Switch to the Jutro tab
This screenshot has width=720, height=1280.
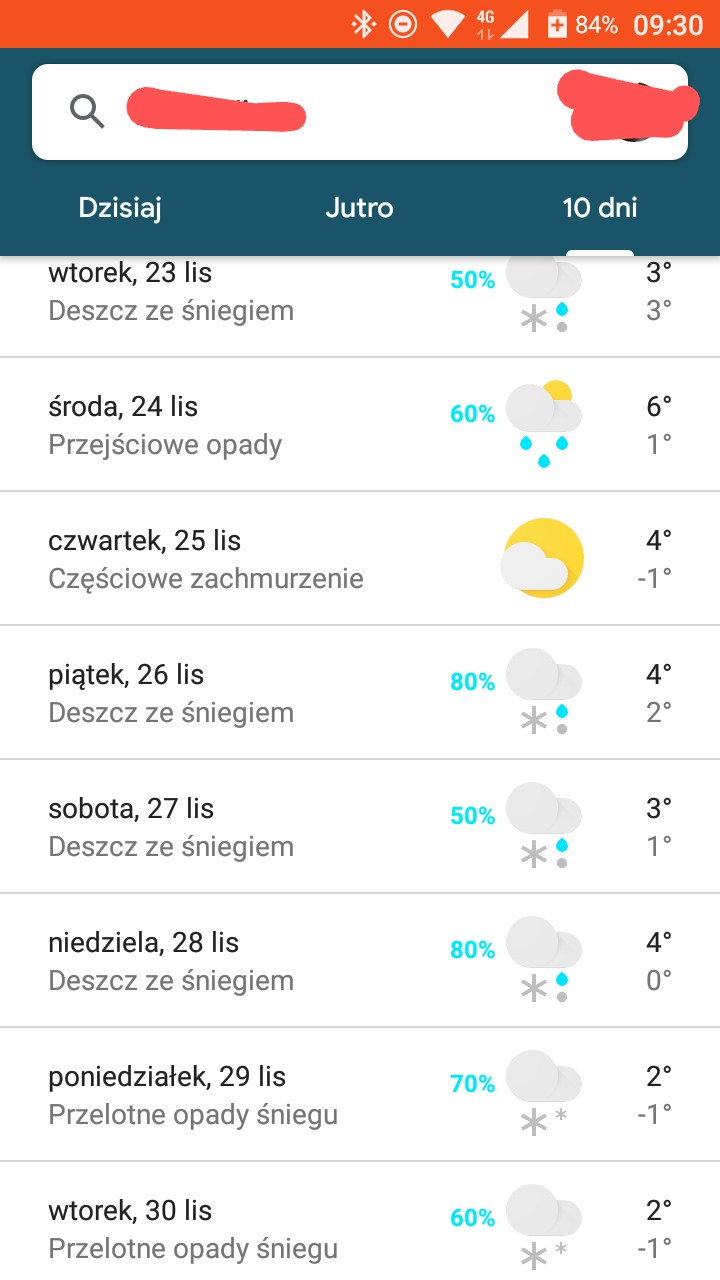click(359, 208)
